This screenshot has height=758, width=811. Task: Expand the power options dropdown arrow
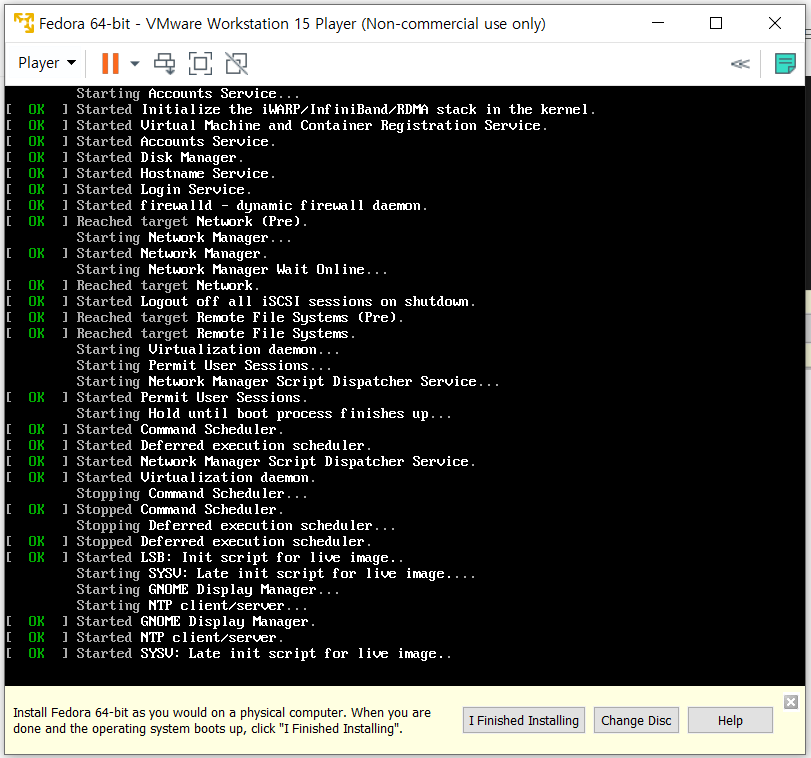click(135, 64)
